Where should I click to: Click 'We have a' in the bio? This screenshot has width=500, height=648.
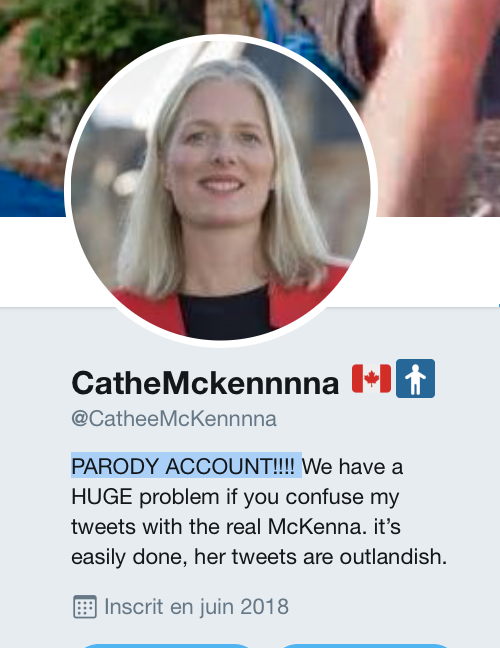point(352,467)
